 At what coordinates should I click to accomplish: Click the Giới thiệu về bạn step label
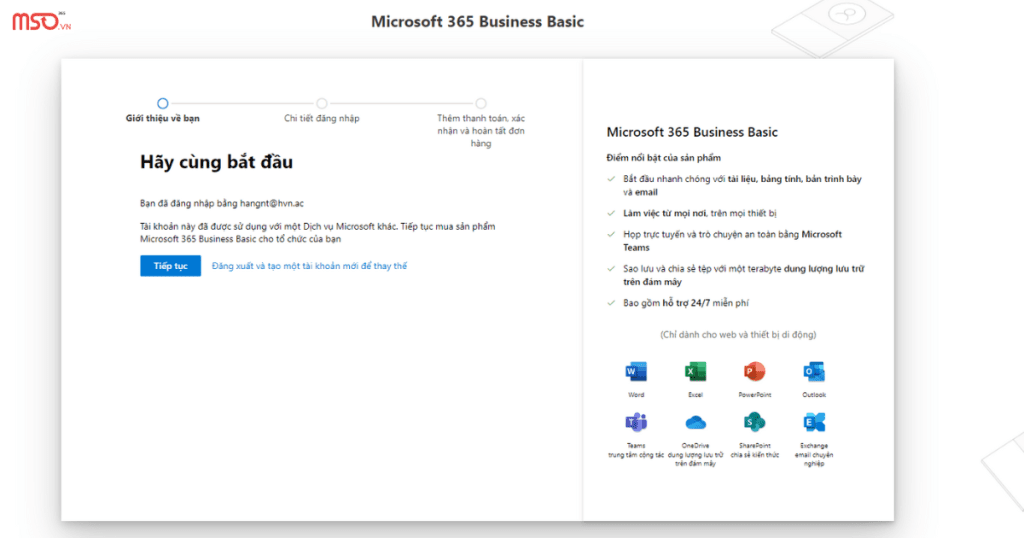click(x=163, y=118)
